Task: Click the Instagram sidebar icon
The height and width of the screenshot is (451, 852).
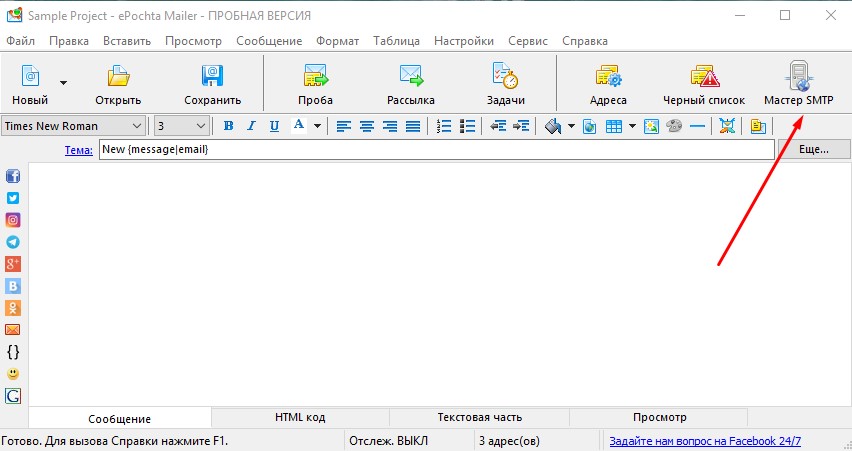Action: (x=13, y=220)
